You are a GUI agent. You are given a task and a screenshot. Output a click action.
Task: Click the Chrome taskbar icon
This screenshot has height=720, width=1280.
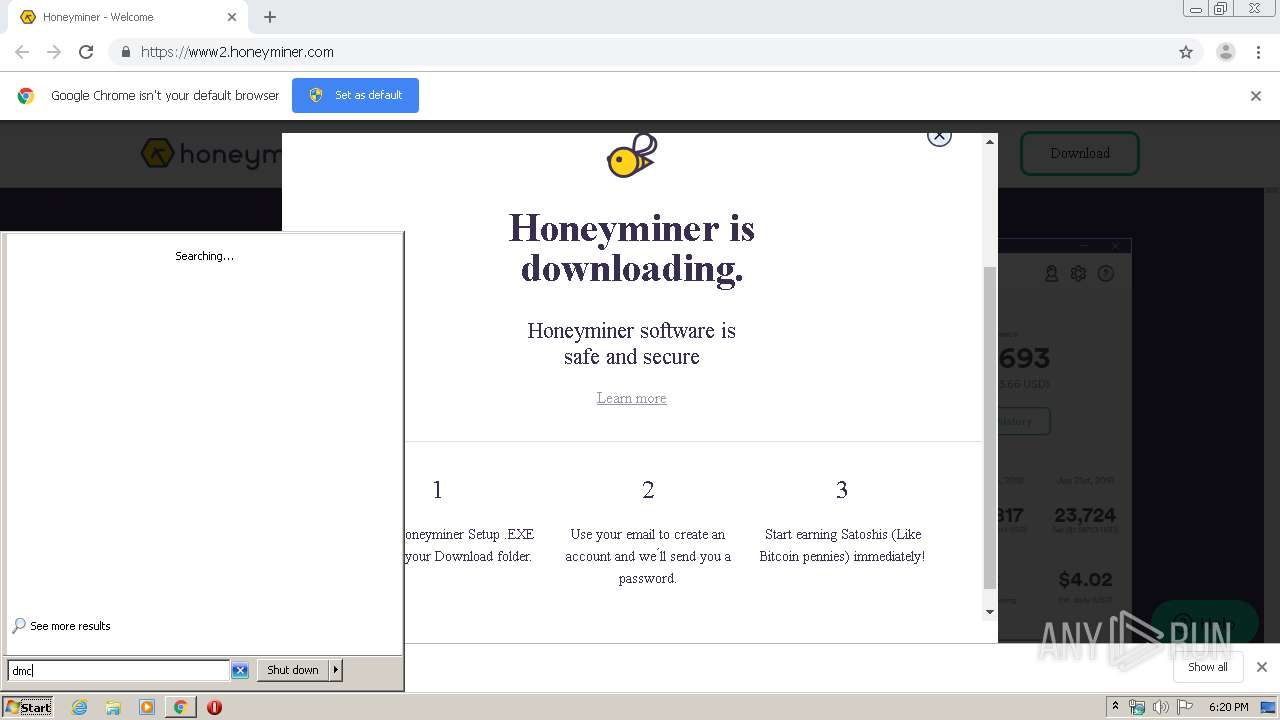(x=180, y=707)
